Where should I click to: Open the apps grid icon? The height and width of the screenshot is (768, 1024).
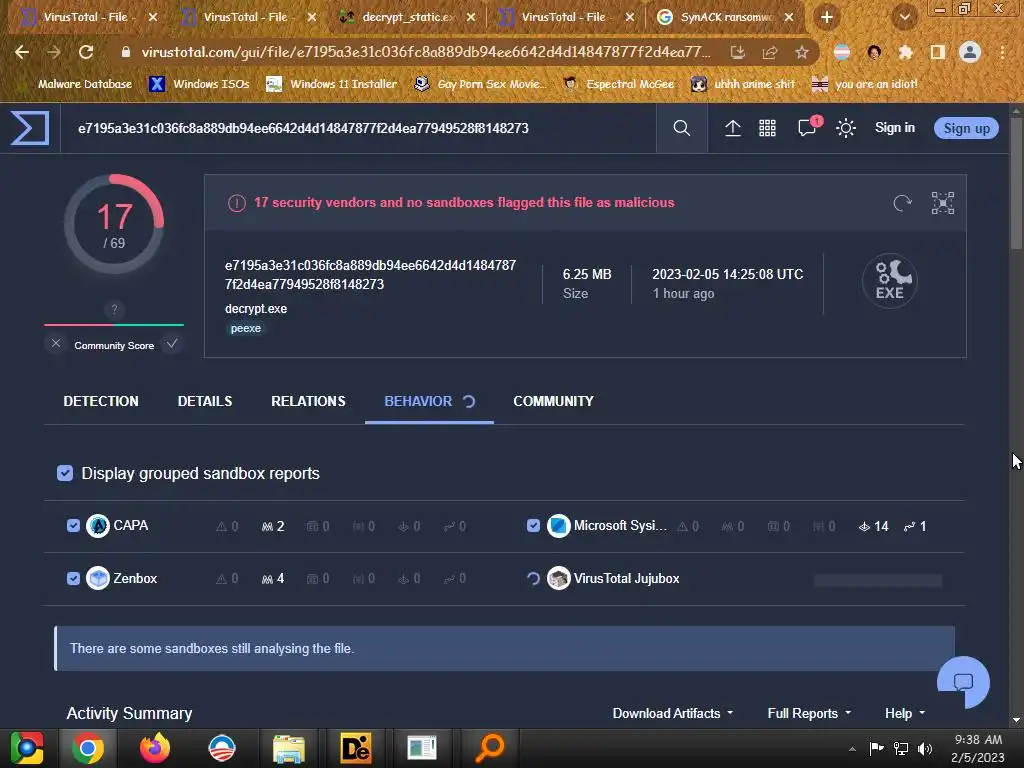coord(767,128)
